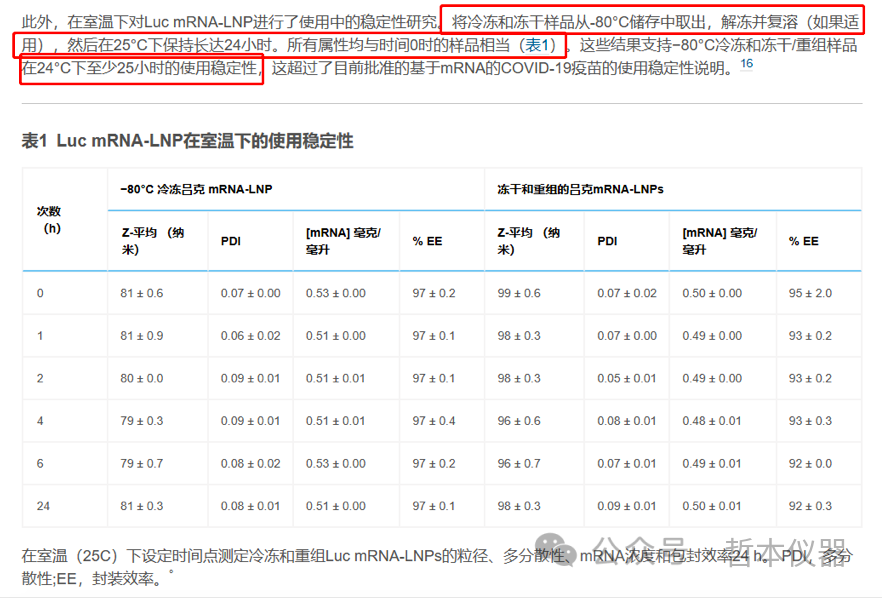Viewport: 882px width, 598px height.
Task: Select the cell '0.49 ± 0.01'
Action: pos(712,464)
